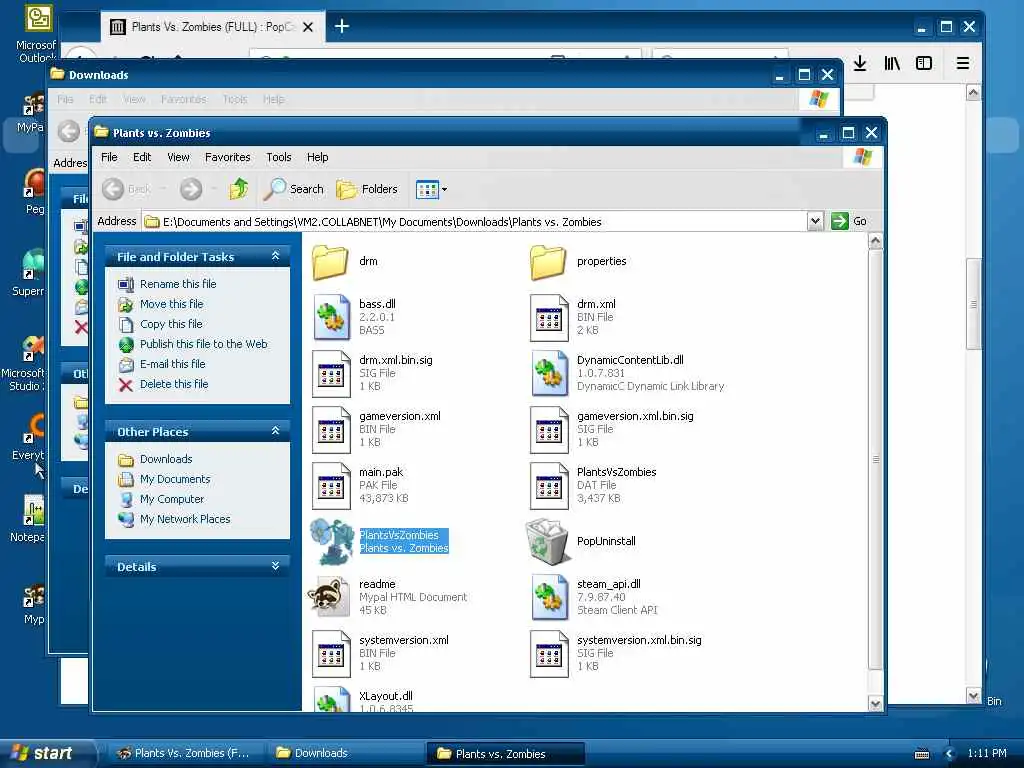1024x768 pixels.
Task: Toggle the Folders pane button
Action: coord(366,189)
